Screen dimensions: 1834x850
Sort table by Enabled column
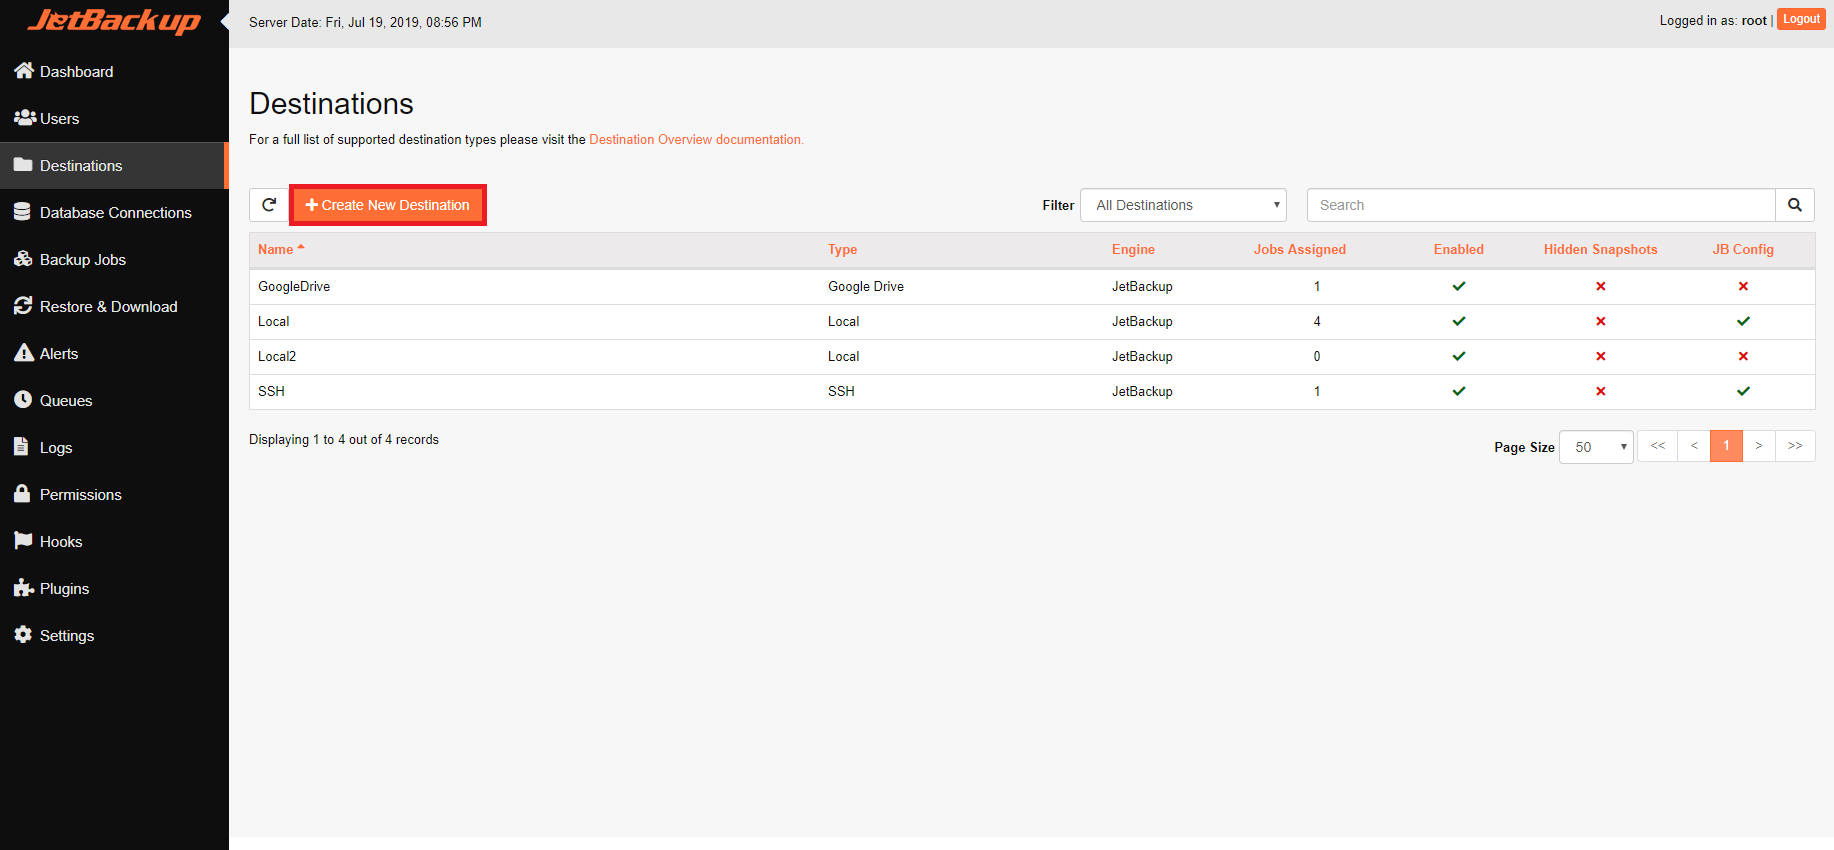coord(1459,249)
